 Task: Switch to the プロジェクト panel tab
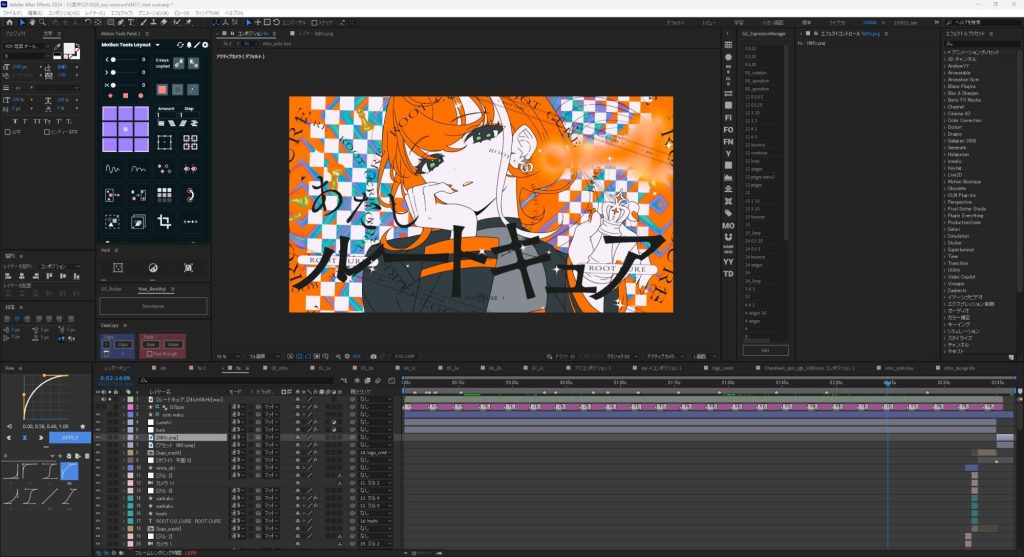pyautogui.click(x=17, y=33)
